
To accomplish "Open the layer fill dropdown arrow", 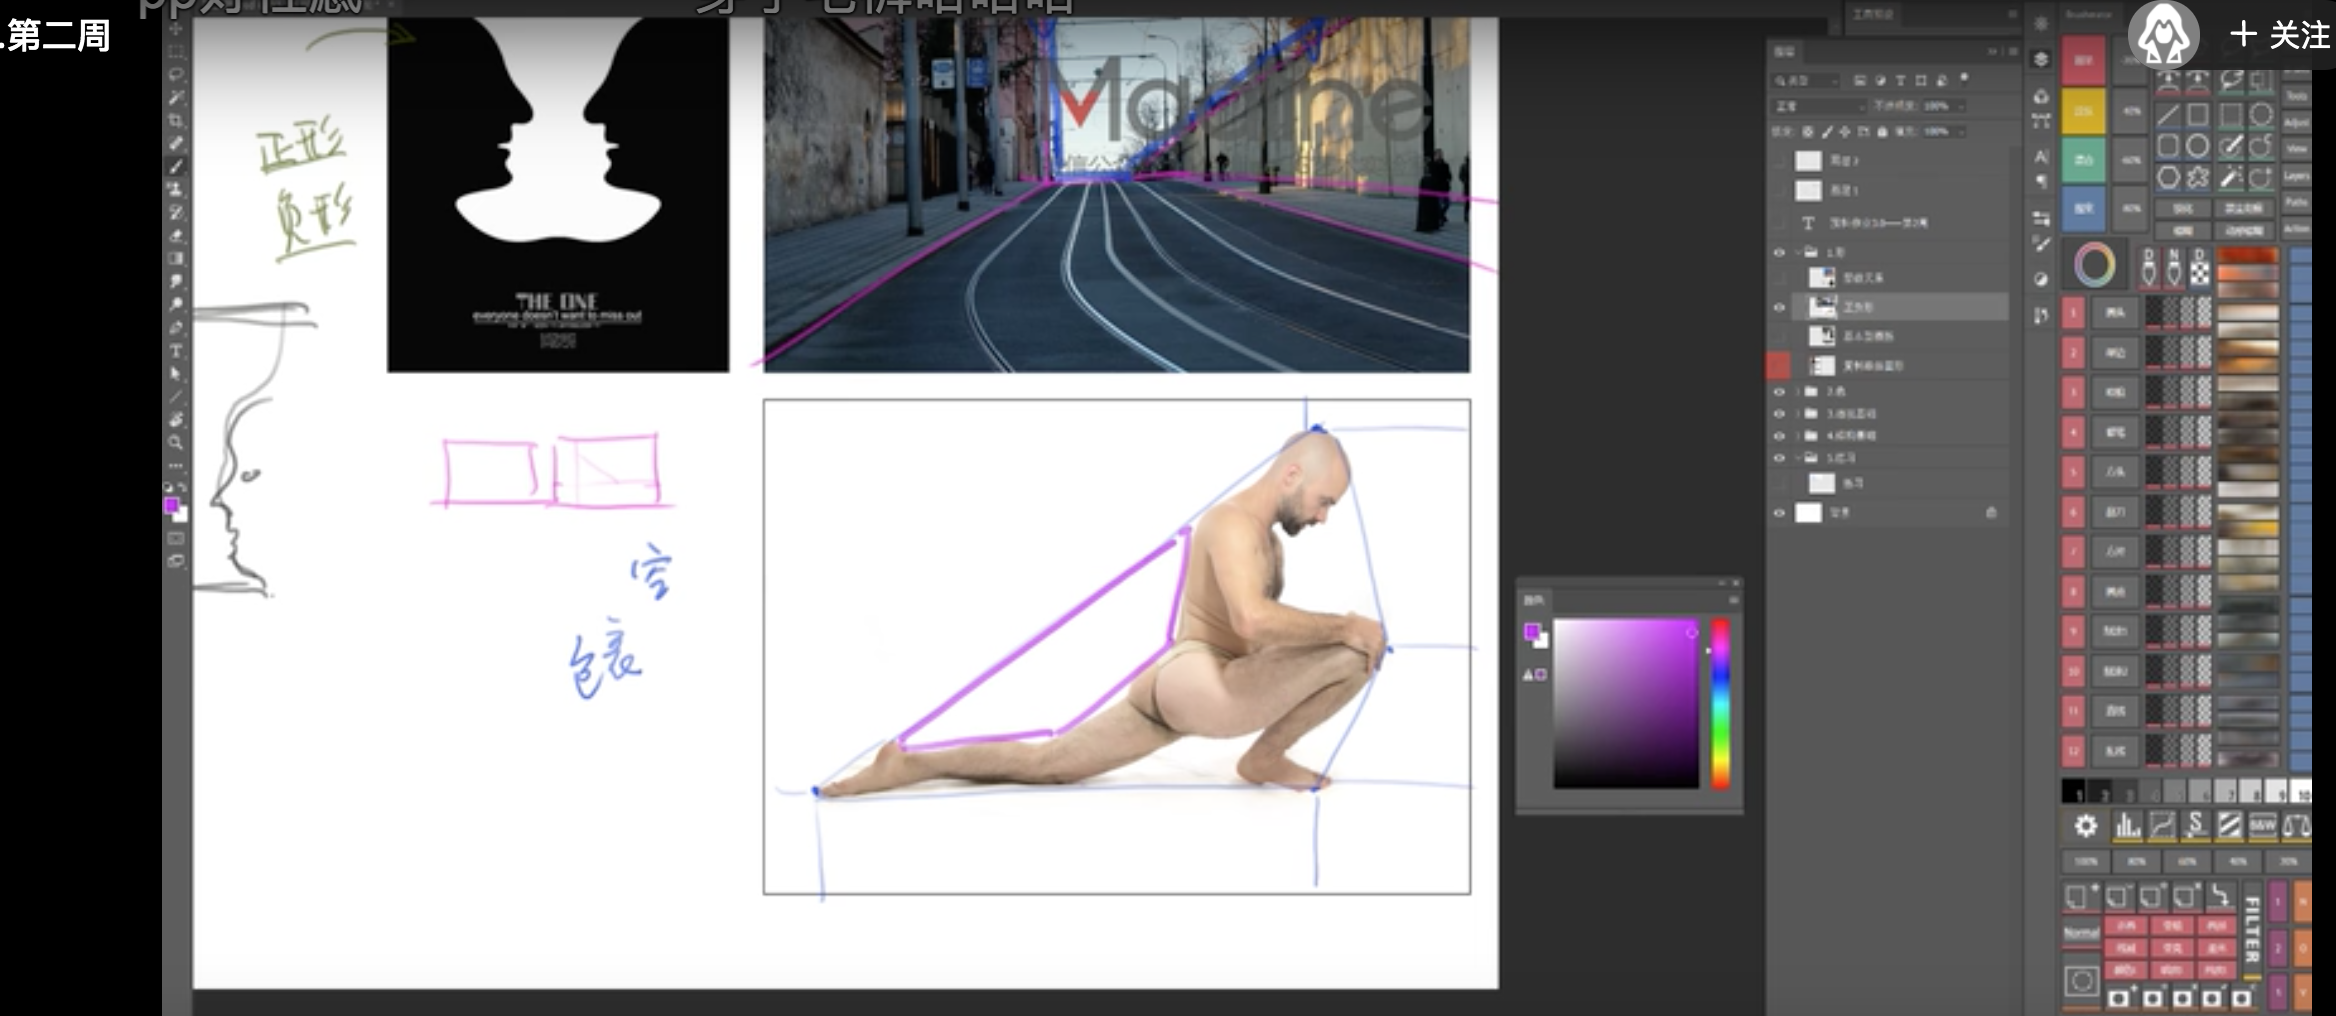I will [1961, 132].
